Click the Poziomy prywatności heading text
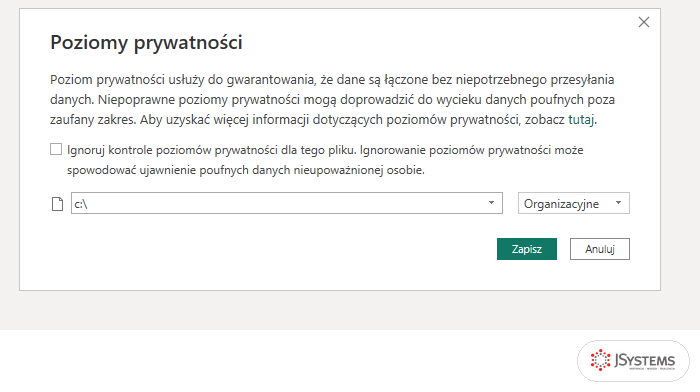This screenshot has height=392, width=700. tap(146, 42)
